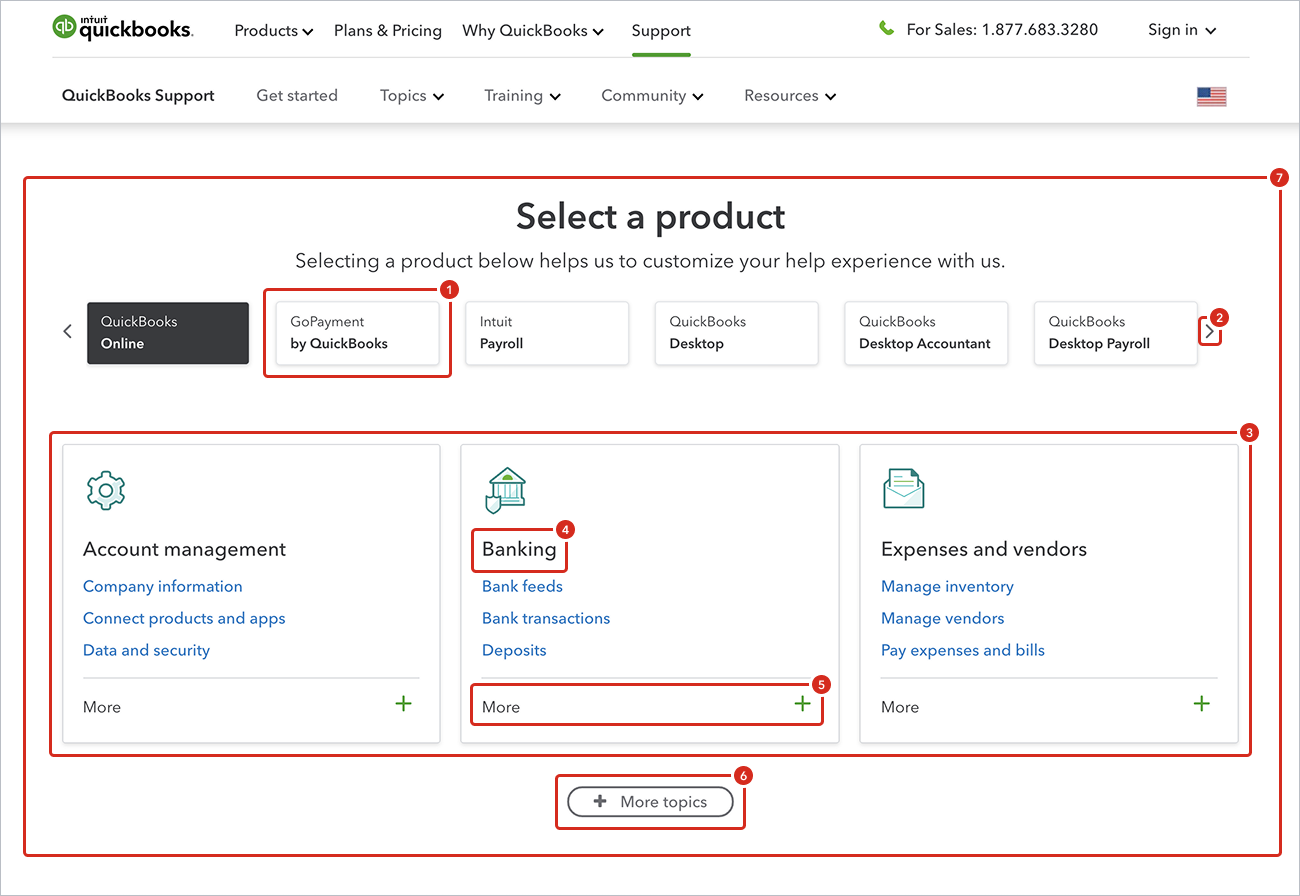Click the green phone icon beside sales number
This screenshot has height=896, width=1300.
886,29
